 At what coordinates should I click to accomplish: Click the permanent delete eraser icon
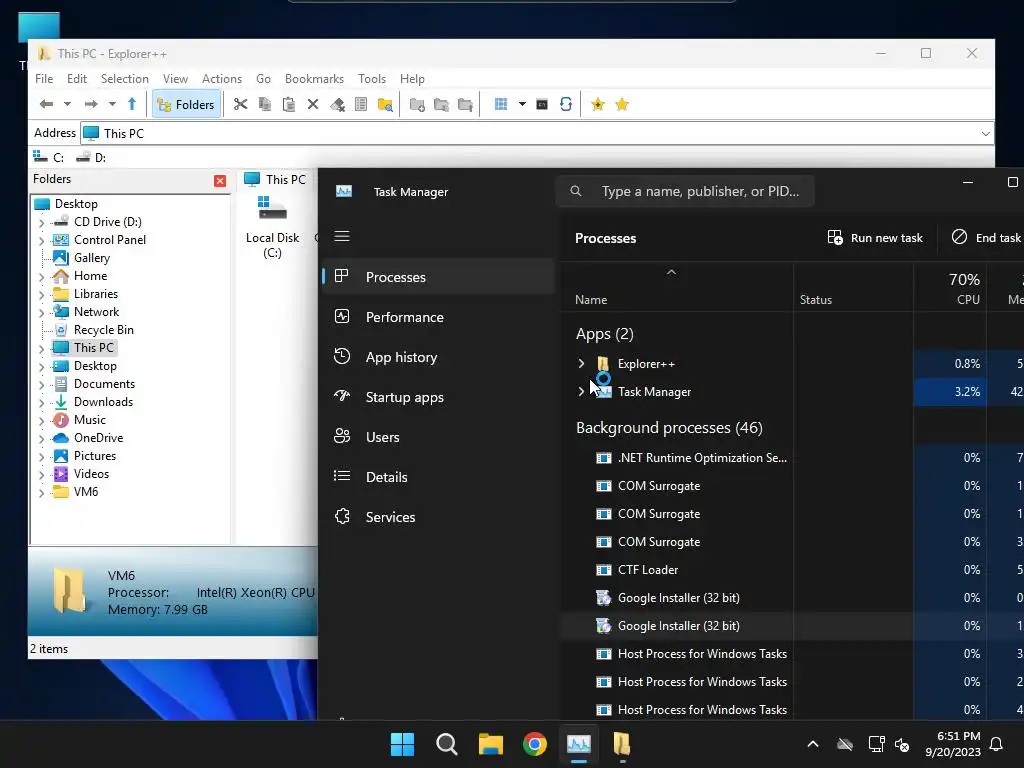(337, 104)
